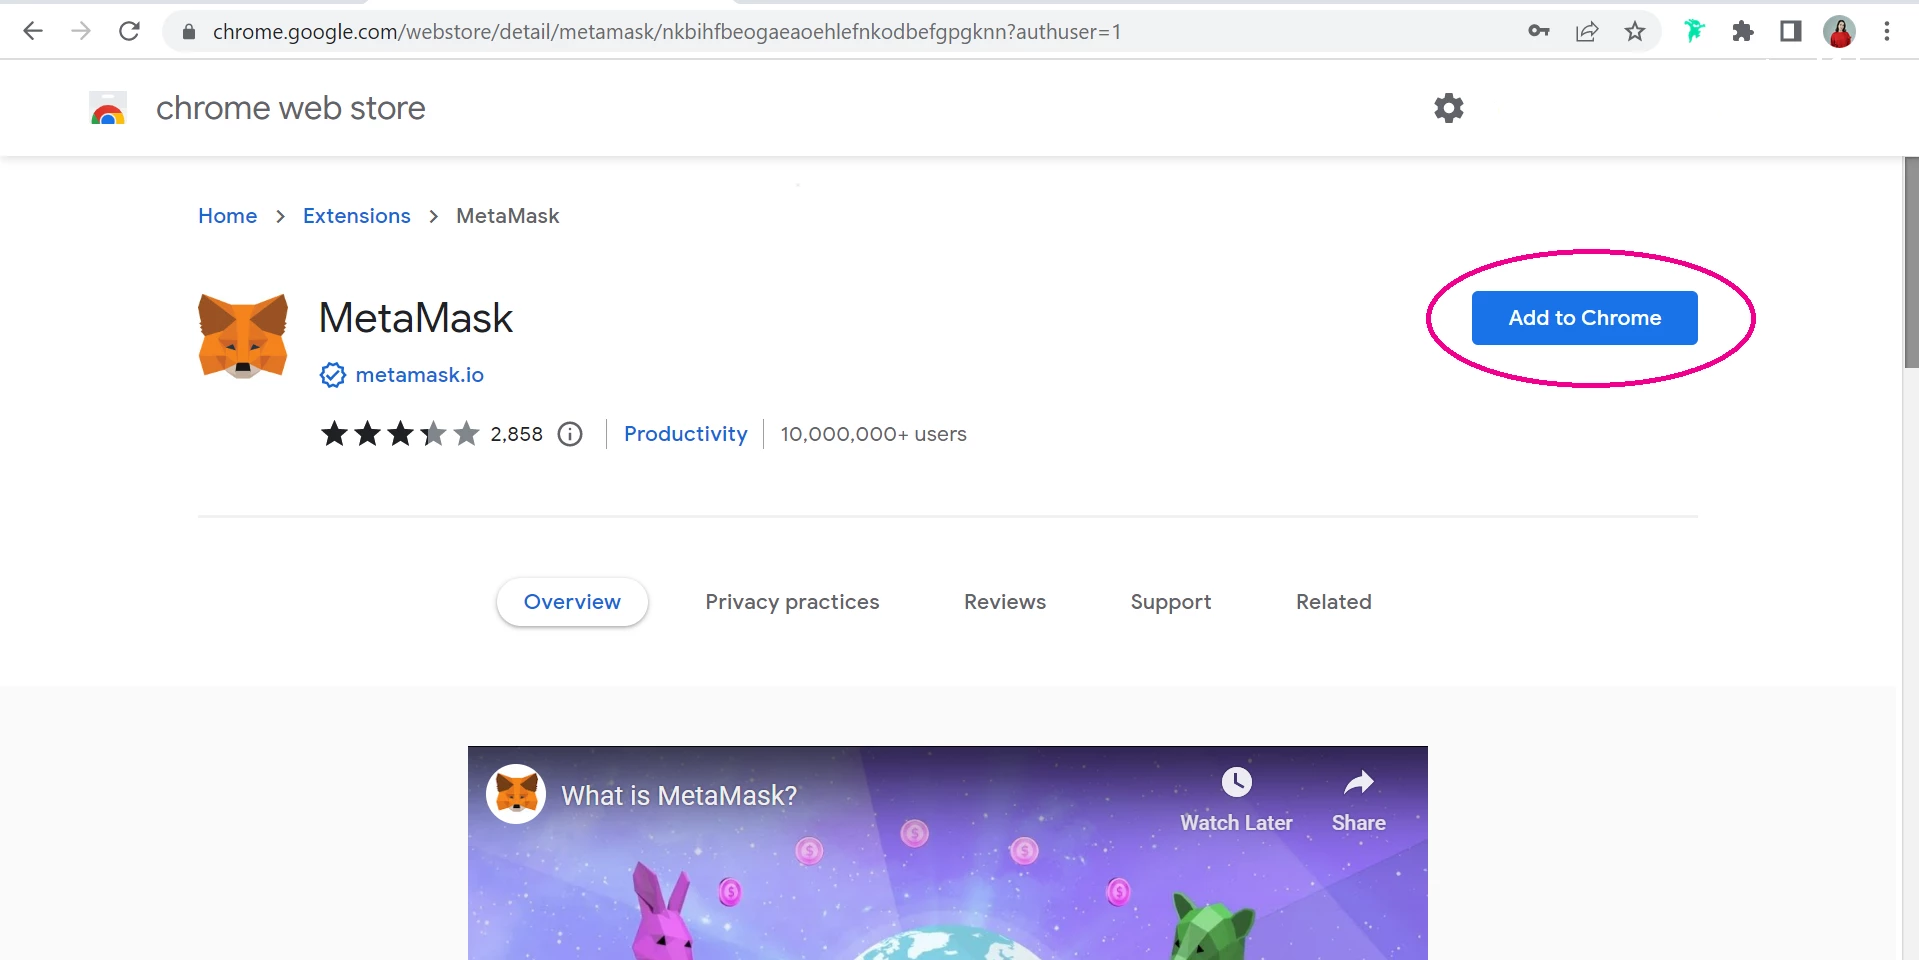The height and width of the screenshot is (960, 1919).
Task: Click the MetaMask channel avatar in video
Action: tap(516, 794)
